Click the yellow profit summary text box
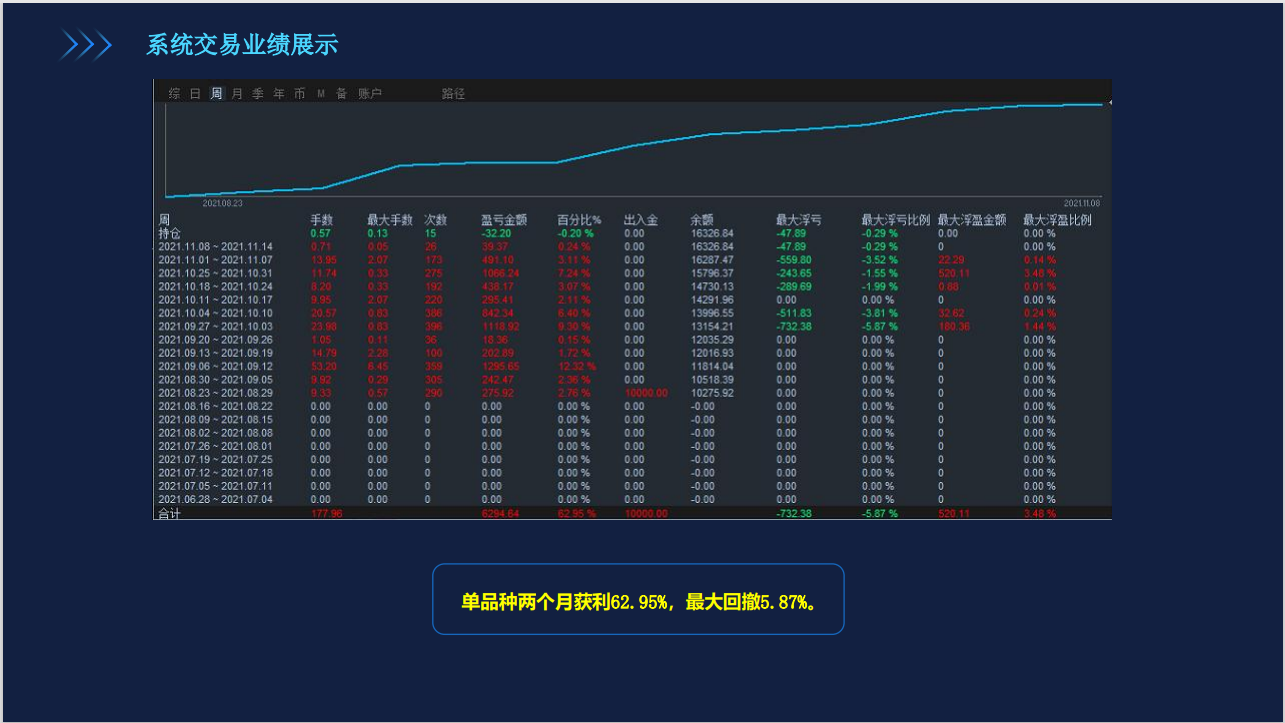The image size is (1285, 723). click(x=638, y=600)
